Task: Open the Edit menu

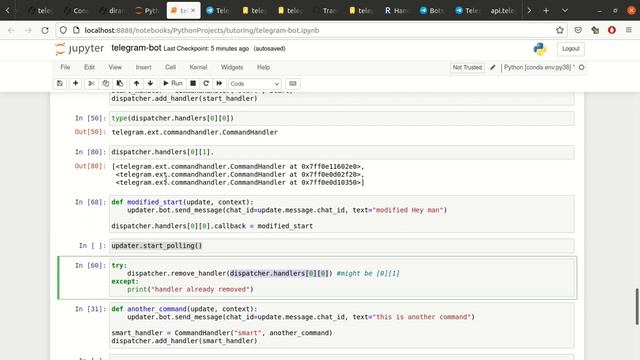Action: tap(89, 67)
